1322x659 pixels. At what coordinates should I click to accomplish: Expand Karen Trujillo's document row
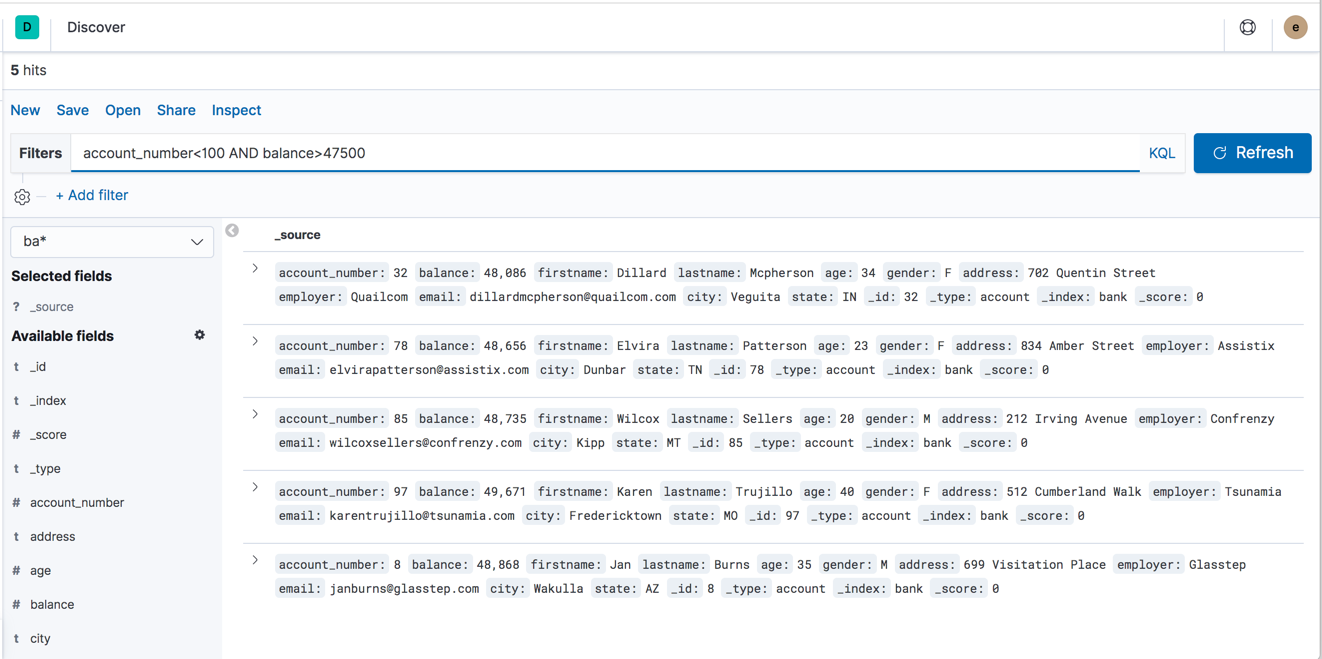click(x=255, y=487)
